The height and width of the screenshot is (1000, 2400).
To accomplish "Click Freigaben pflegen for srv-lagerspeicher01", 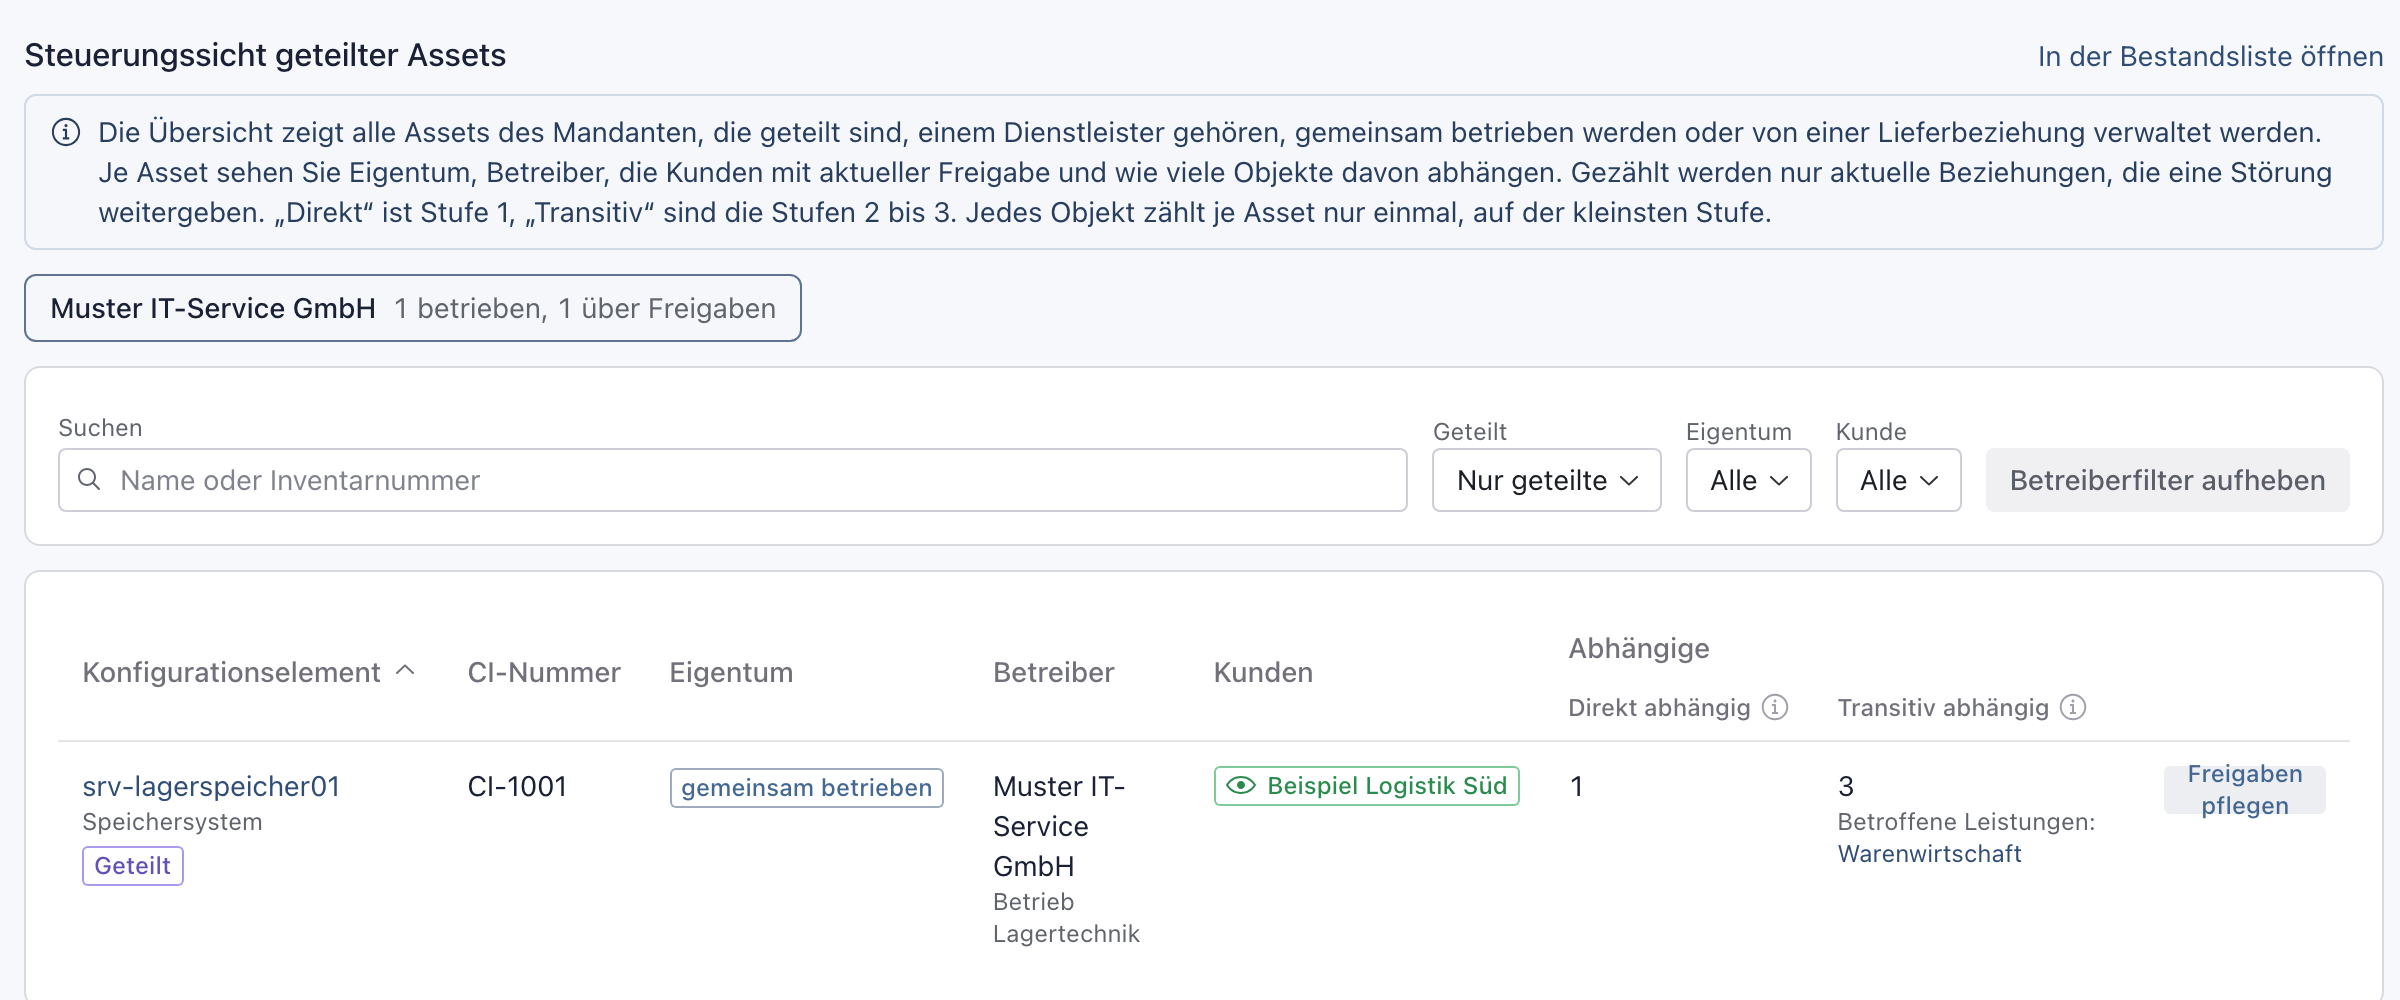I will pos(2244,790).
